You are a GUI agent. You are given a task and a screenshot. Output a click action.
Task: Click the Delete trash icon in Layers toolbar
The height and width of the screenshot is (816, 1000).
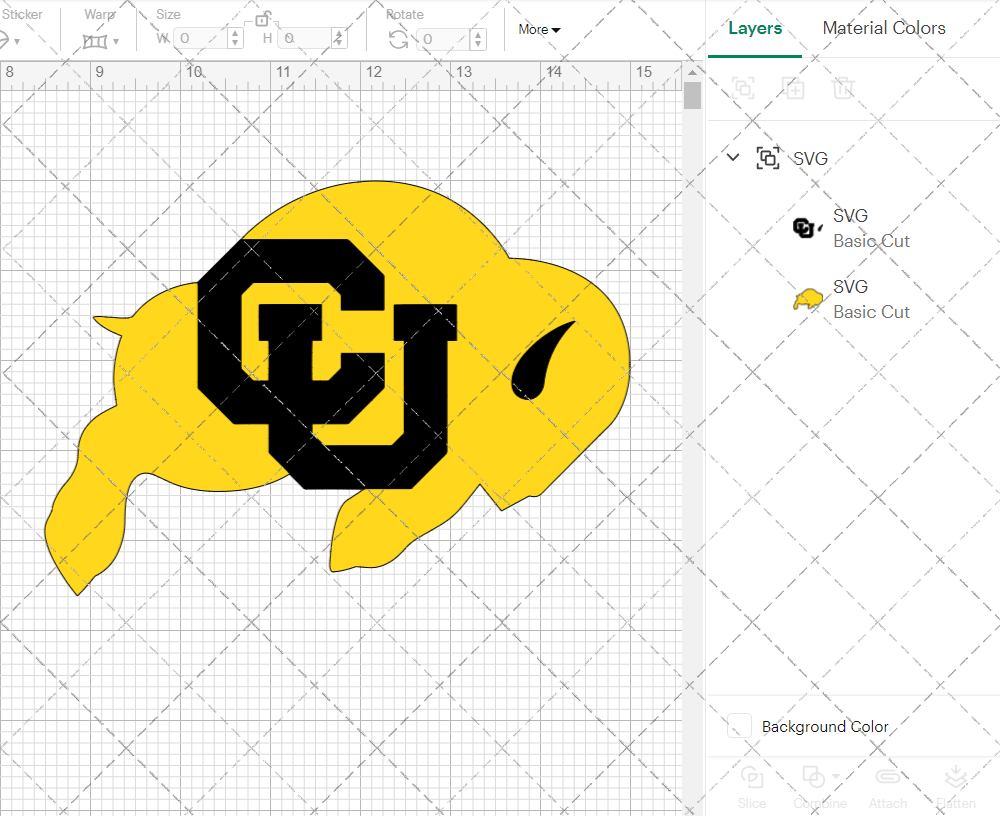(842, 88)
